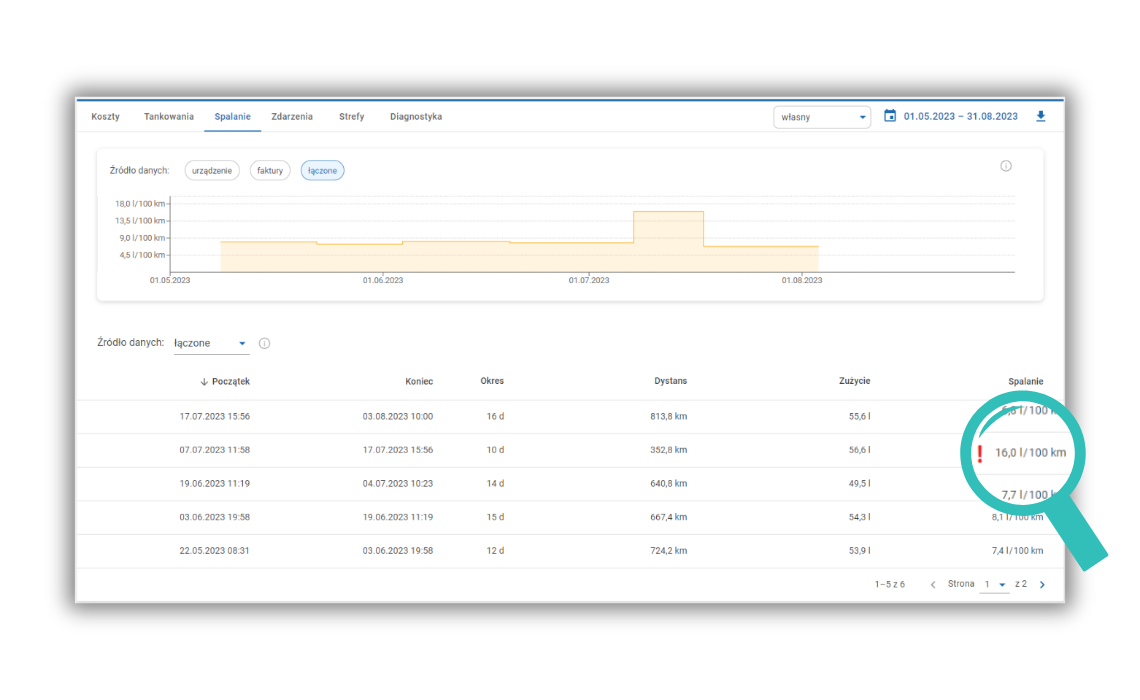Click the download report icon
This screenshot has width=1140, height=700.
click(1040, 116)
